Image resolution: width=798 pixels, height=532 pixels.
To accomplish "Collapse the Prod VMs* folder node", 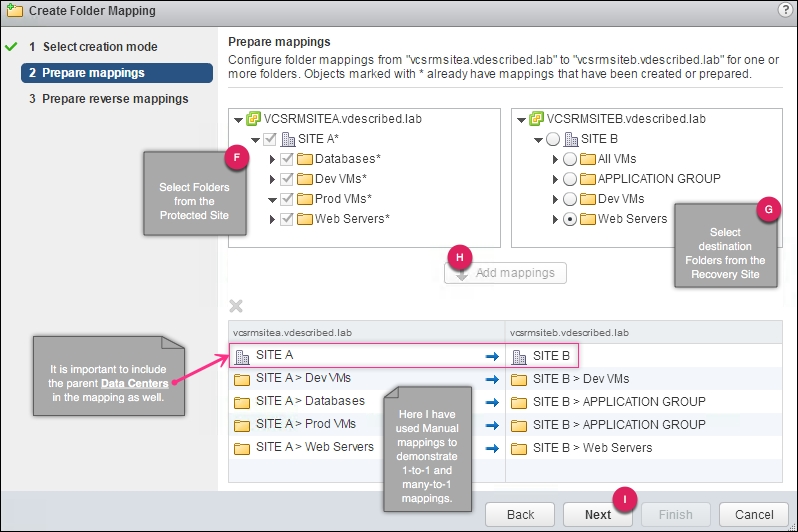I will (272, 200).
